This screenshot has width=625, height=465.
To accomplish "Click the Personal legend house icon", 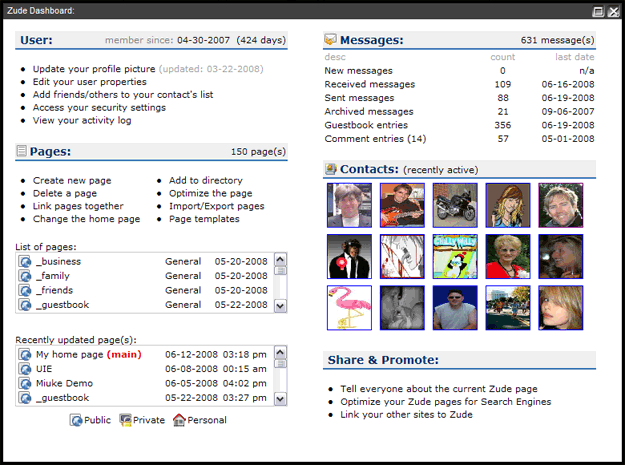I will coord(179,420).
